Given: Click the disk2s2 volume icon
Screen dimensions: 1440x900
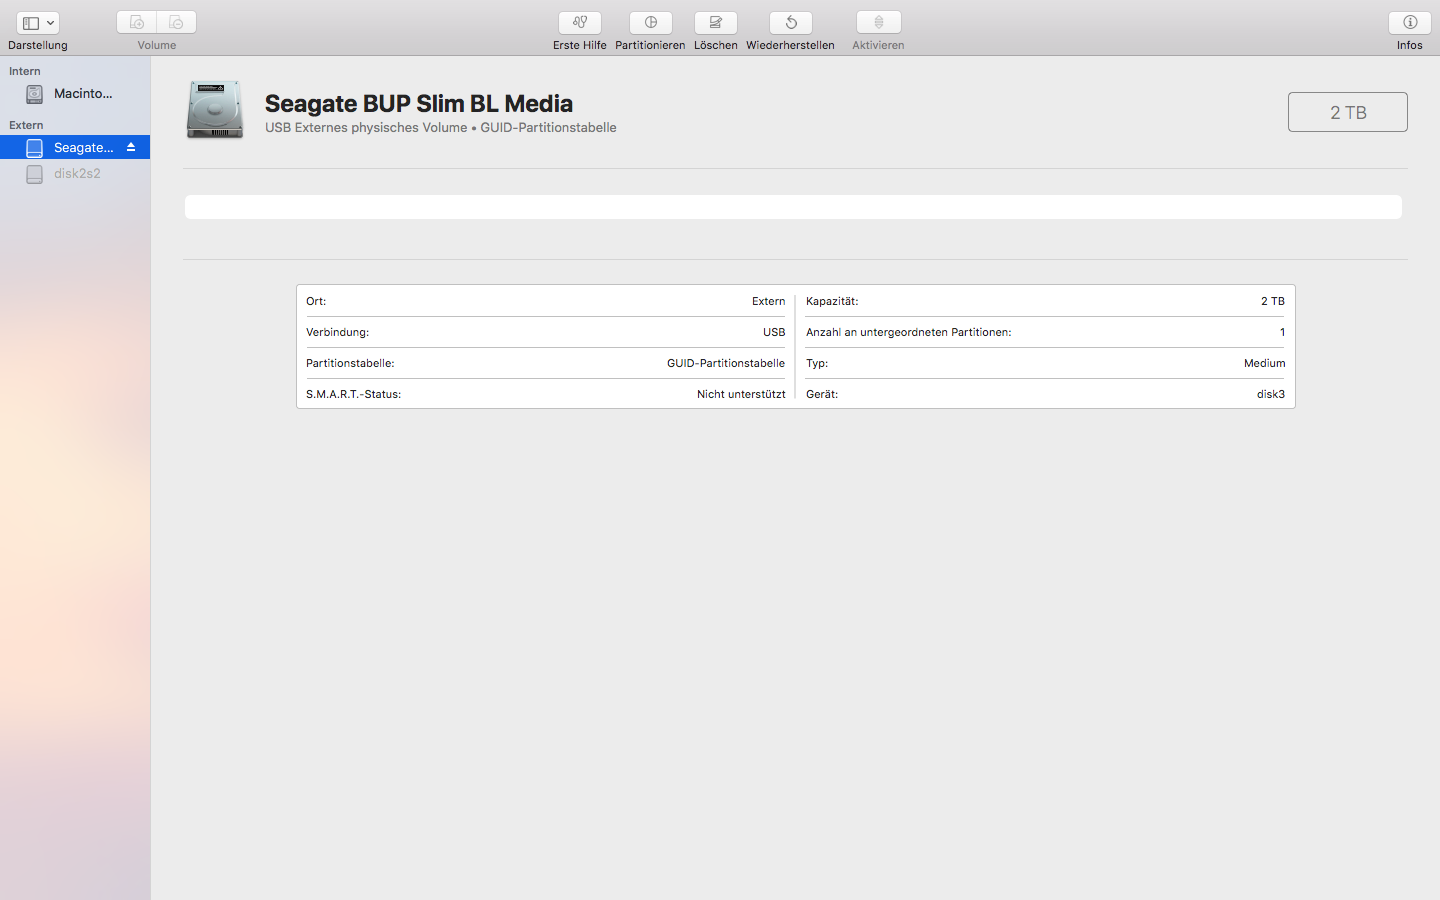Looking at the screenshot, I should coord(34,174).
